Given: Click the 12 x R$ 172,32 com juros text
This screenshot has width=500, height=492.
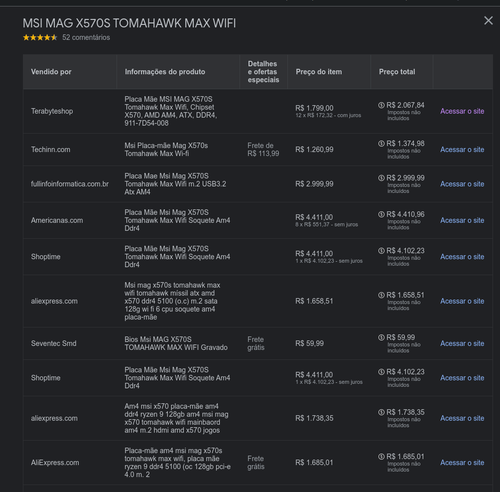Looking at the screenshot, I should tap(328, 115).
